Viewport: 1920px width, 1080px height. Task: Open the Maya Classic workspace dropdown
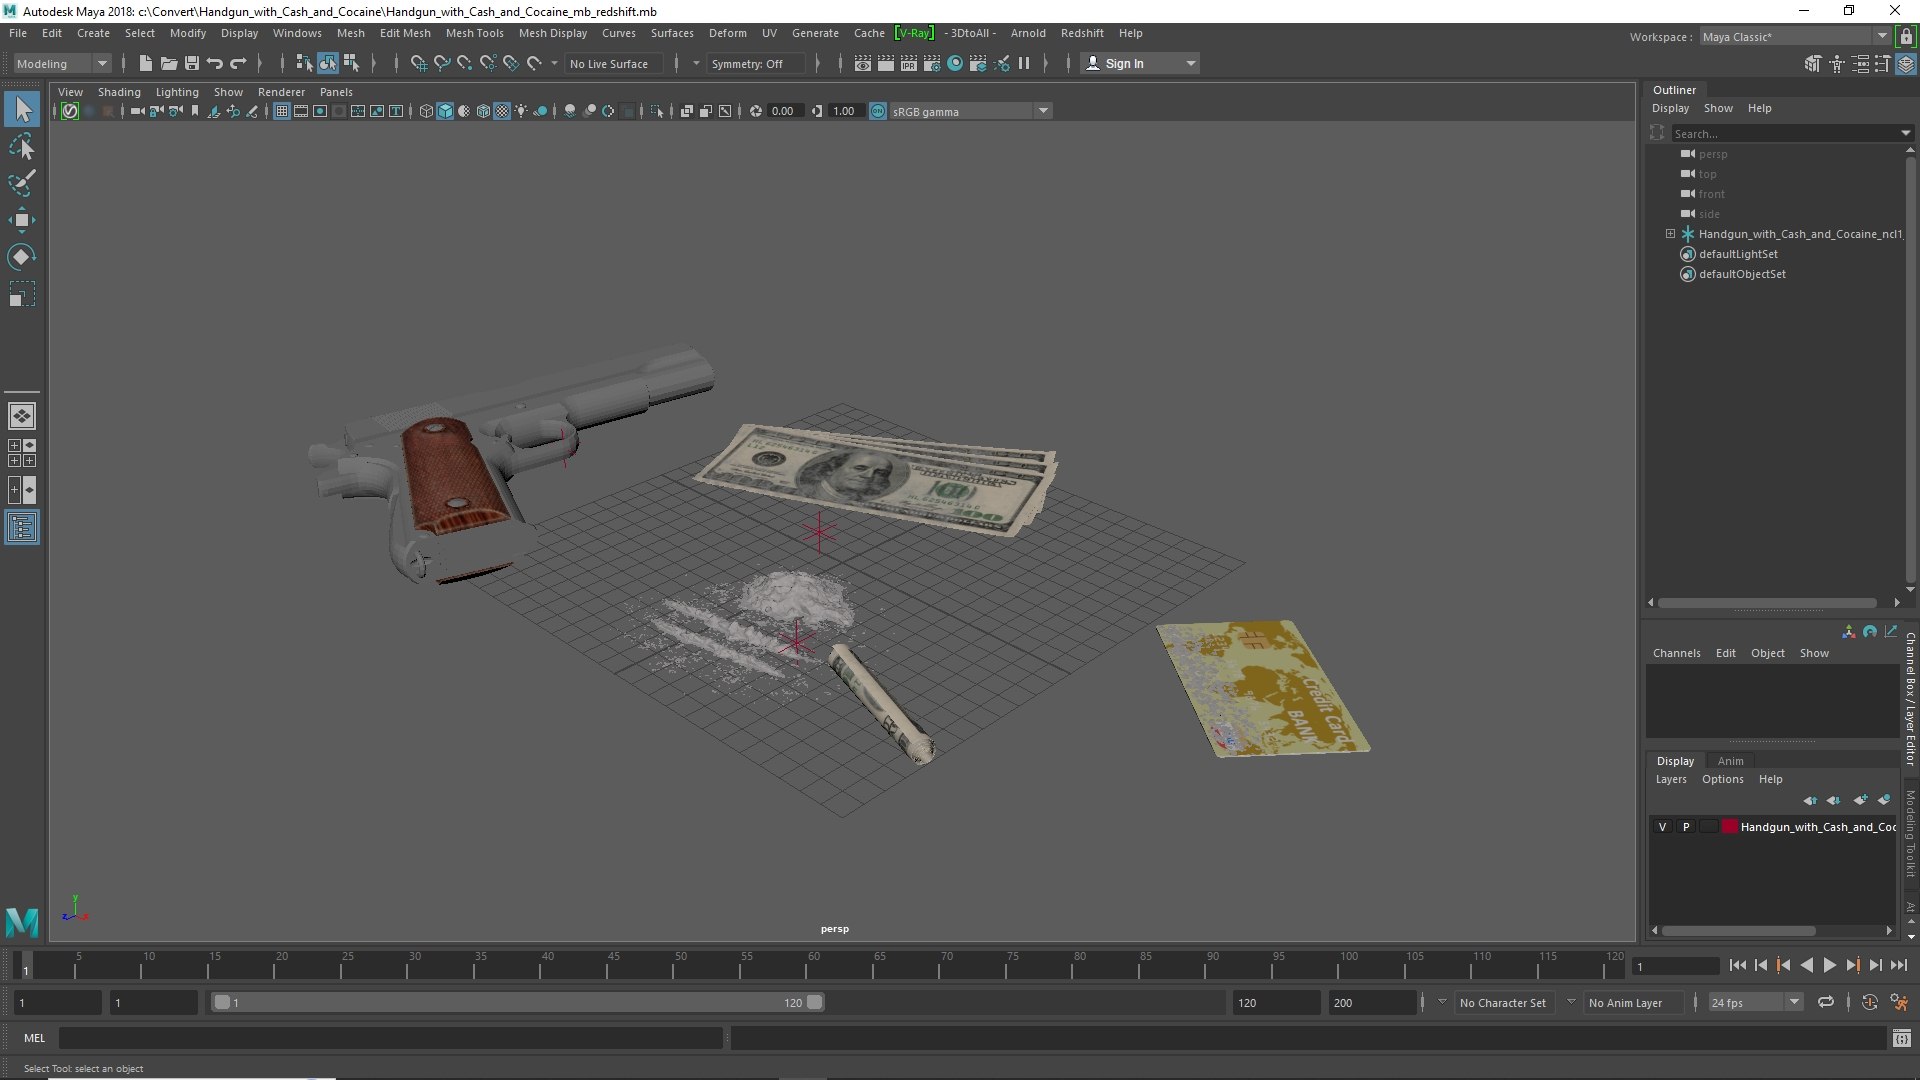coord(1795,37)
